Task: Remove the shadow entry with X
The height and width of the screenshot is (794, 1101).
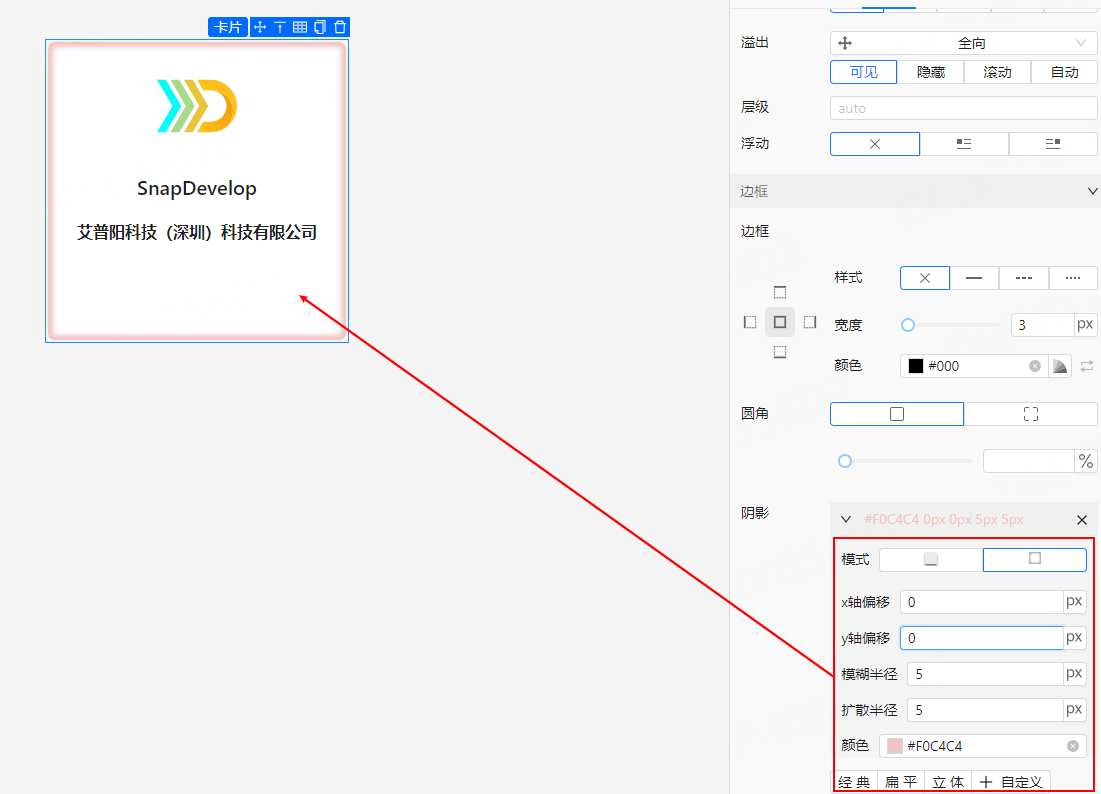Action: [1082, 520]
